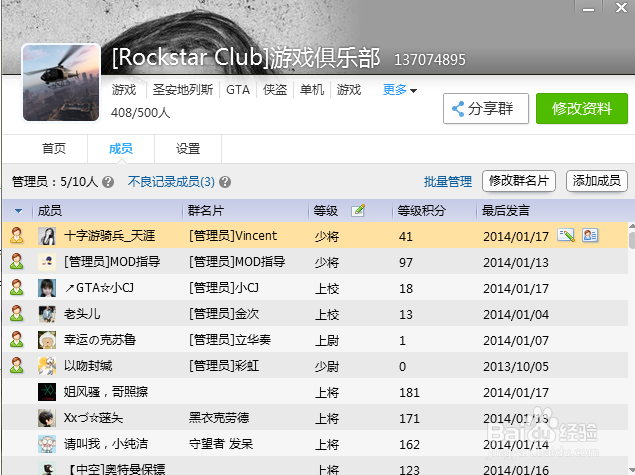Open the 设置 tab
The width and height of the screenshot is (635, 475).
click(x=188, y=149)
